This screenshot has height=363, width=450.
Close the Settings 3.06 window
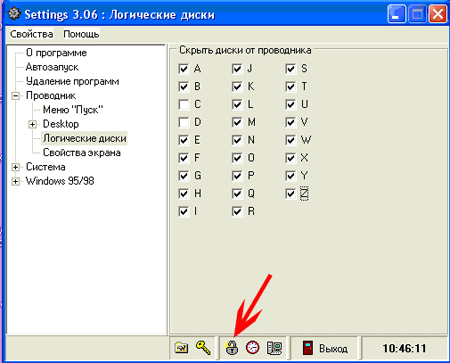pos(438,14)
